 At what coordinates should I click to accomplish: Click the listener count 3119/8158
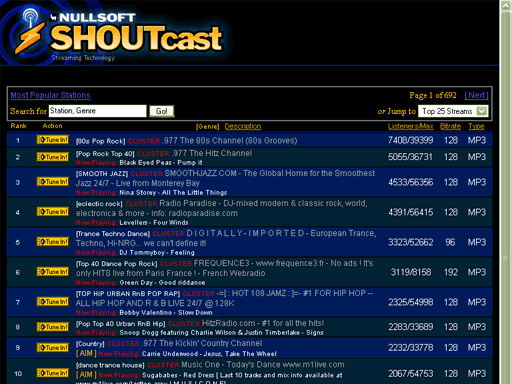click(411, 272)
